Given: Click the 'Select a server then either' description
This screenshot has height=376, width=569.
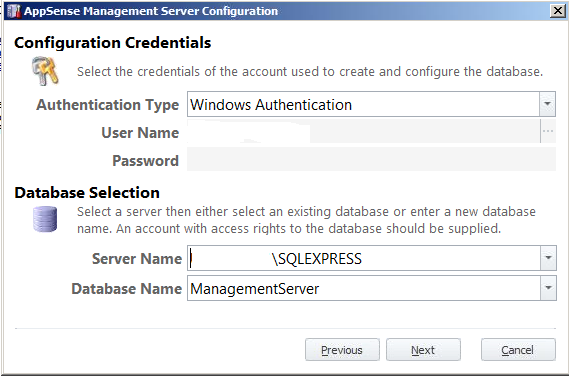Looking at the screenshot, I should coord(306,220).
